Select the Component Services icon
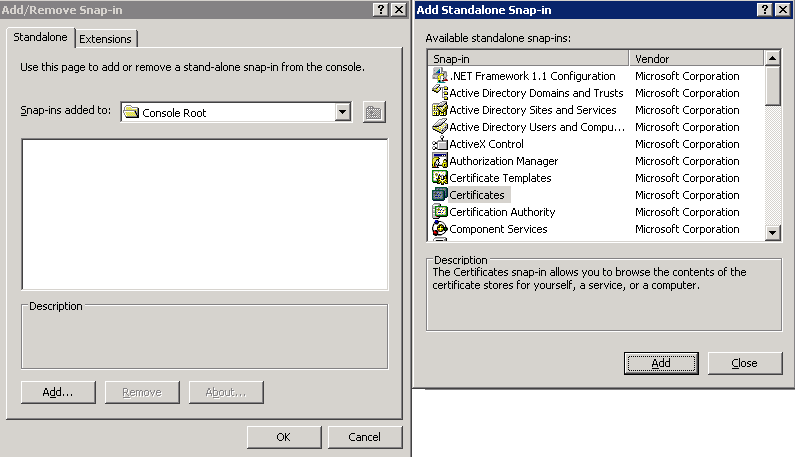 click(x=439, y=229)
